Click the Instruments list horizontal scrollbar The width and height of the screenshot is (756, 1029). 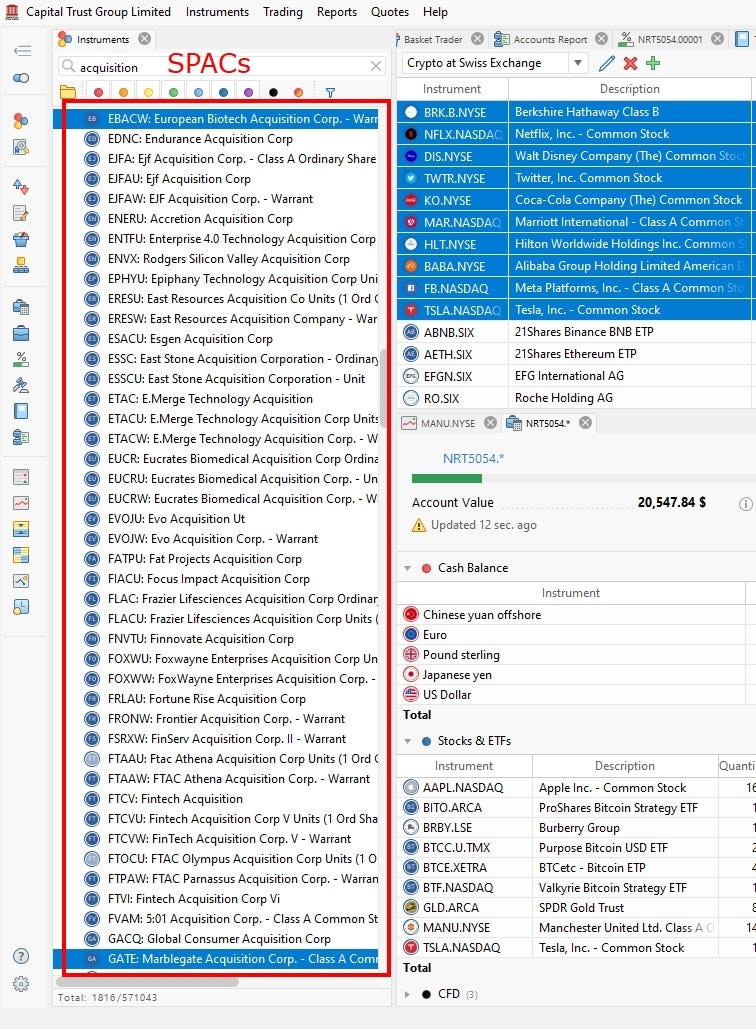(x=148, y=982)
